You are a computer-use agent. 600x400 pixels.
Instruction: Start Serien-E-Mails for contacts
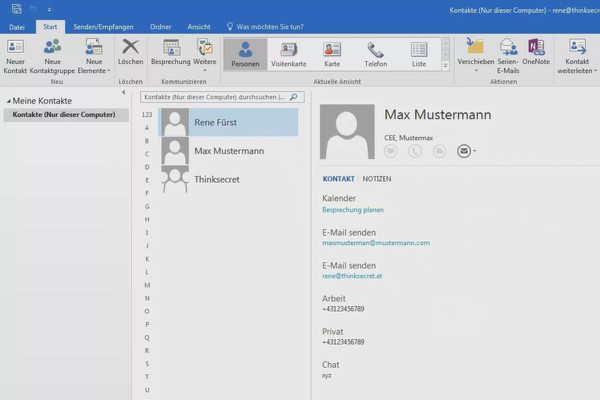(508, 56)
